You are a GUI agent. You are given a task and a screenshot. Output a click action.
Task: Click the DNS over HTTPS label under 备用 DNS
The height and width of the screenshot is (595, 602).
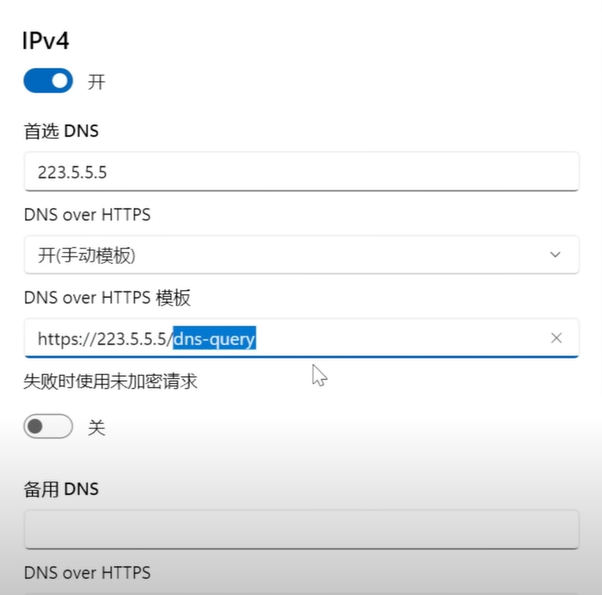[x=87, y=573]
